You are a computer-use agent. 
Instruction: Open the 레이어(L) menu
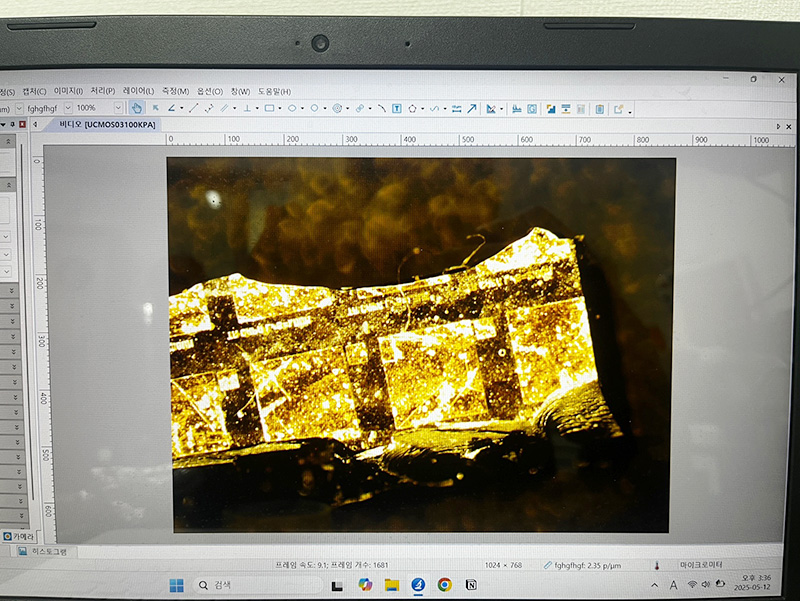(138, 91)
